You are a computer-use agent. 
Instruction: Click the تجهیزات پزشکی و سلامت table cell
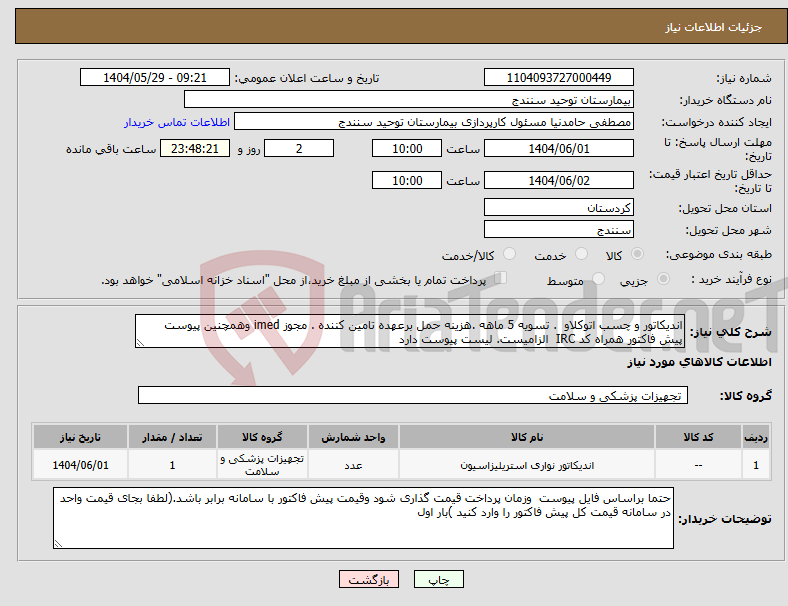262,464
